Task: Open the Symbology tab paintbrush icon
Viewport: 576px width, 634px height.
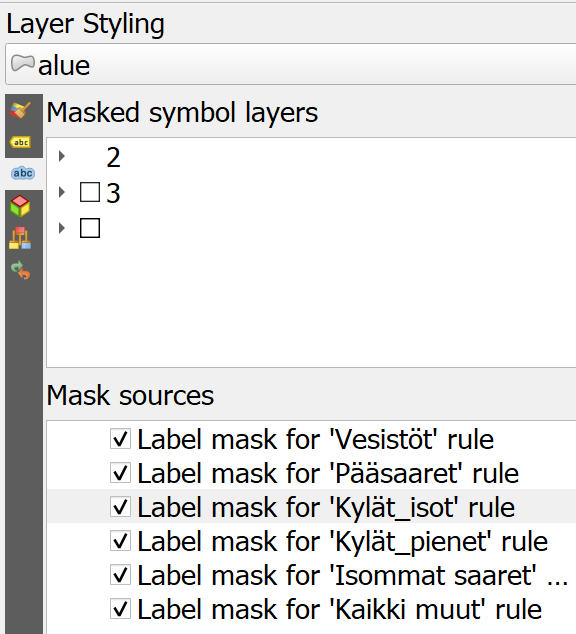Action: click(21, 110)
